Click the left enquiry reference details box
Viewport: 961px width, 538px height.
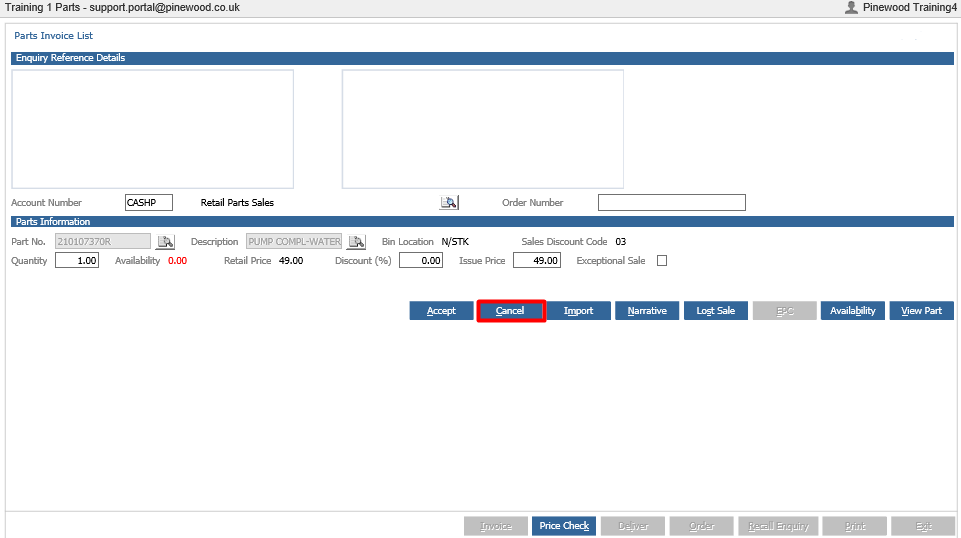click(153, 129)
